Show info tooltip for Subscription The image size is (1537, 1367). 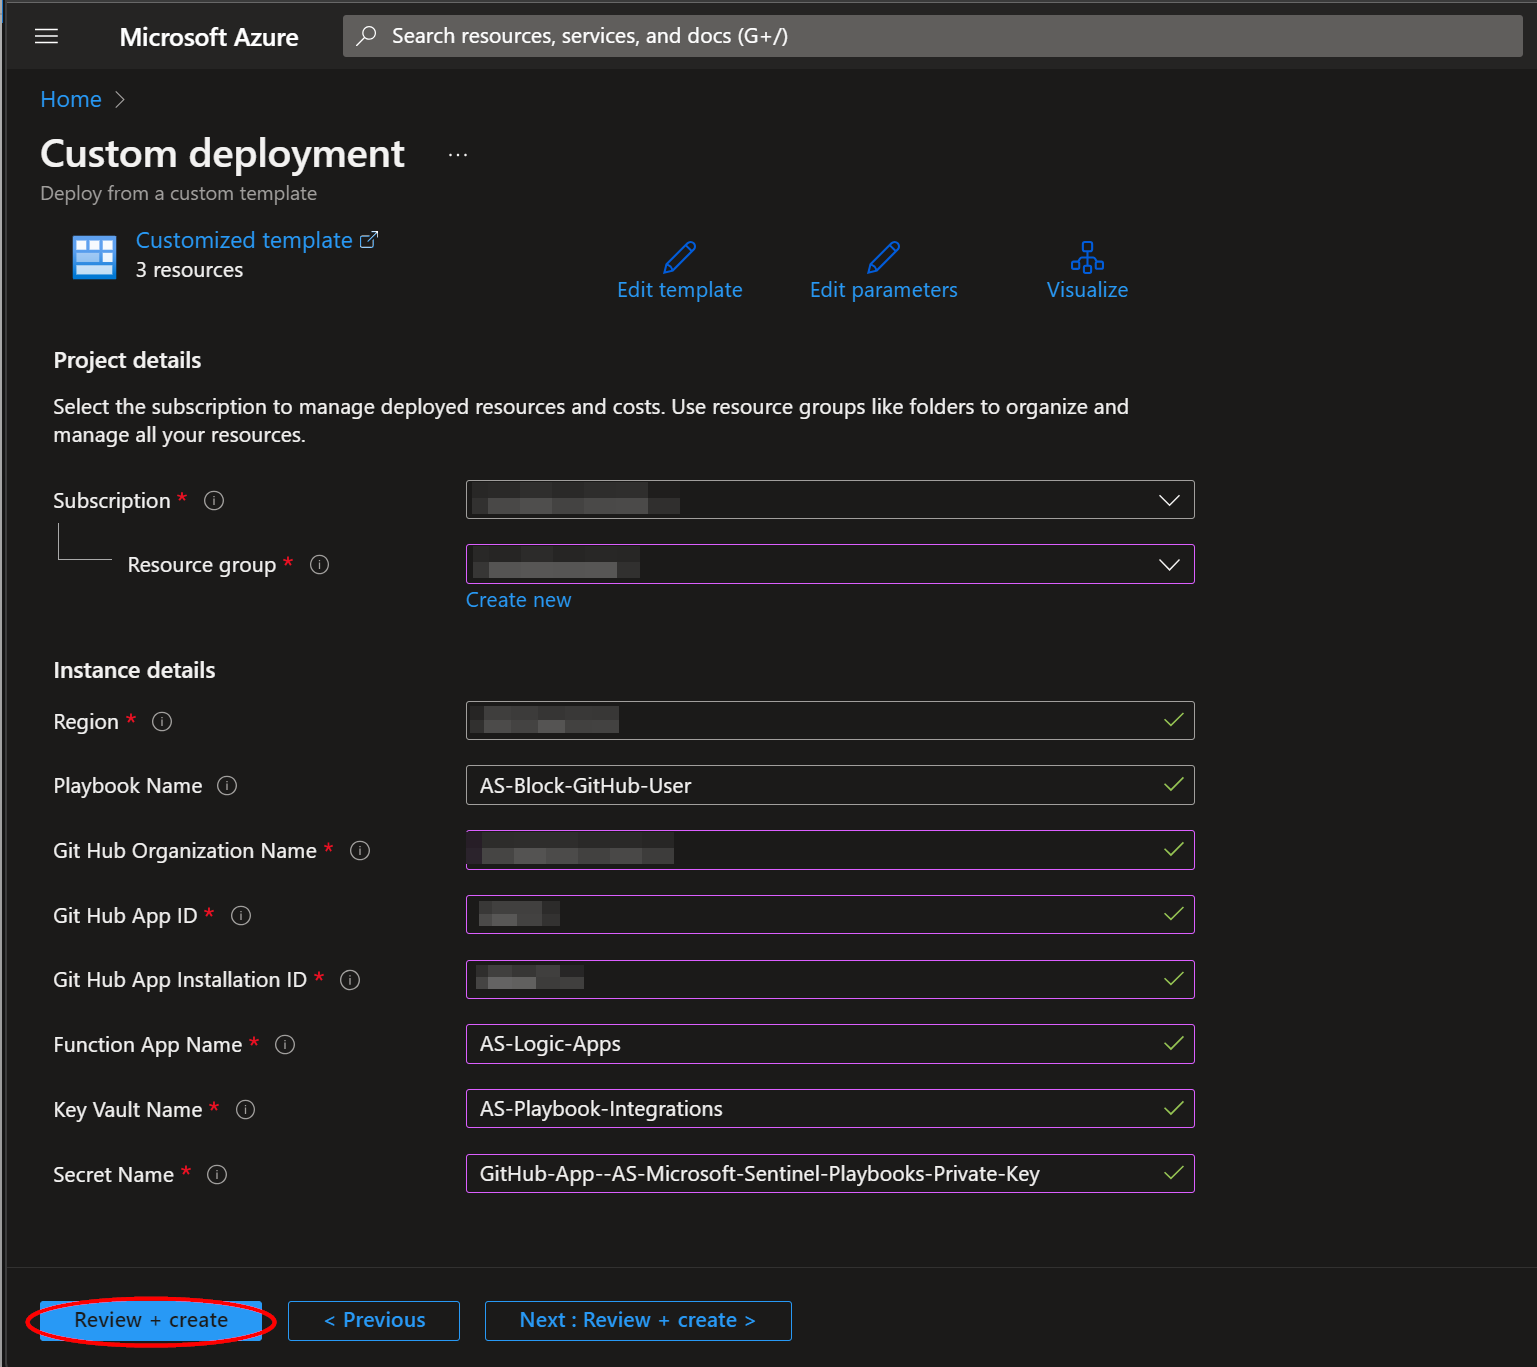click(x=214, y=500)
